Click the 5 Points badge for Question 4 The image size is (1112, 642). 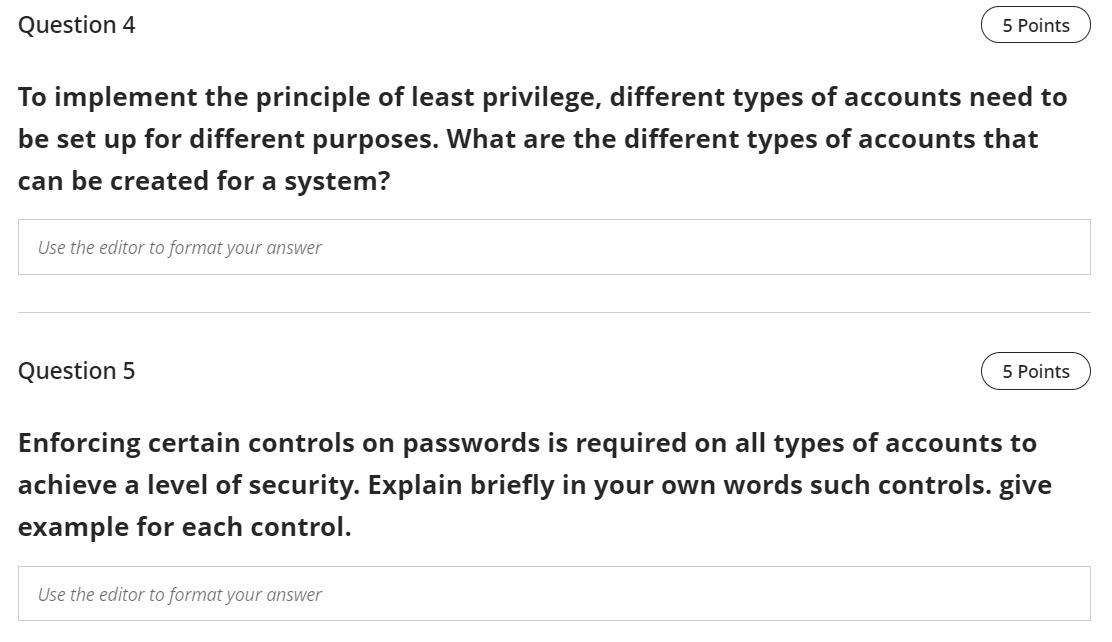(1035, 25)
